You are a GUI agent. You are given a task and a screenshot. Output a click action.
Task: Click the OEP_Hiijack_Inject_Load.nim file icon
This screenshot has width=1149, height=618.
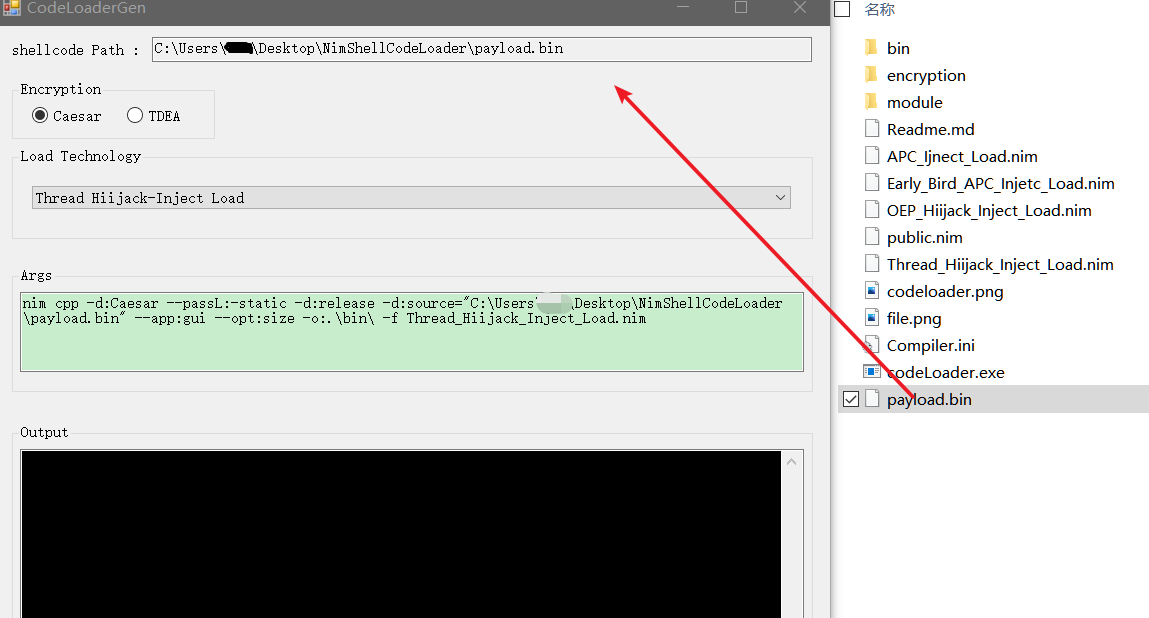871,210
